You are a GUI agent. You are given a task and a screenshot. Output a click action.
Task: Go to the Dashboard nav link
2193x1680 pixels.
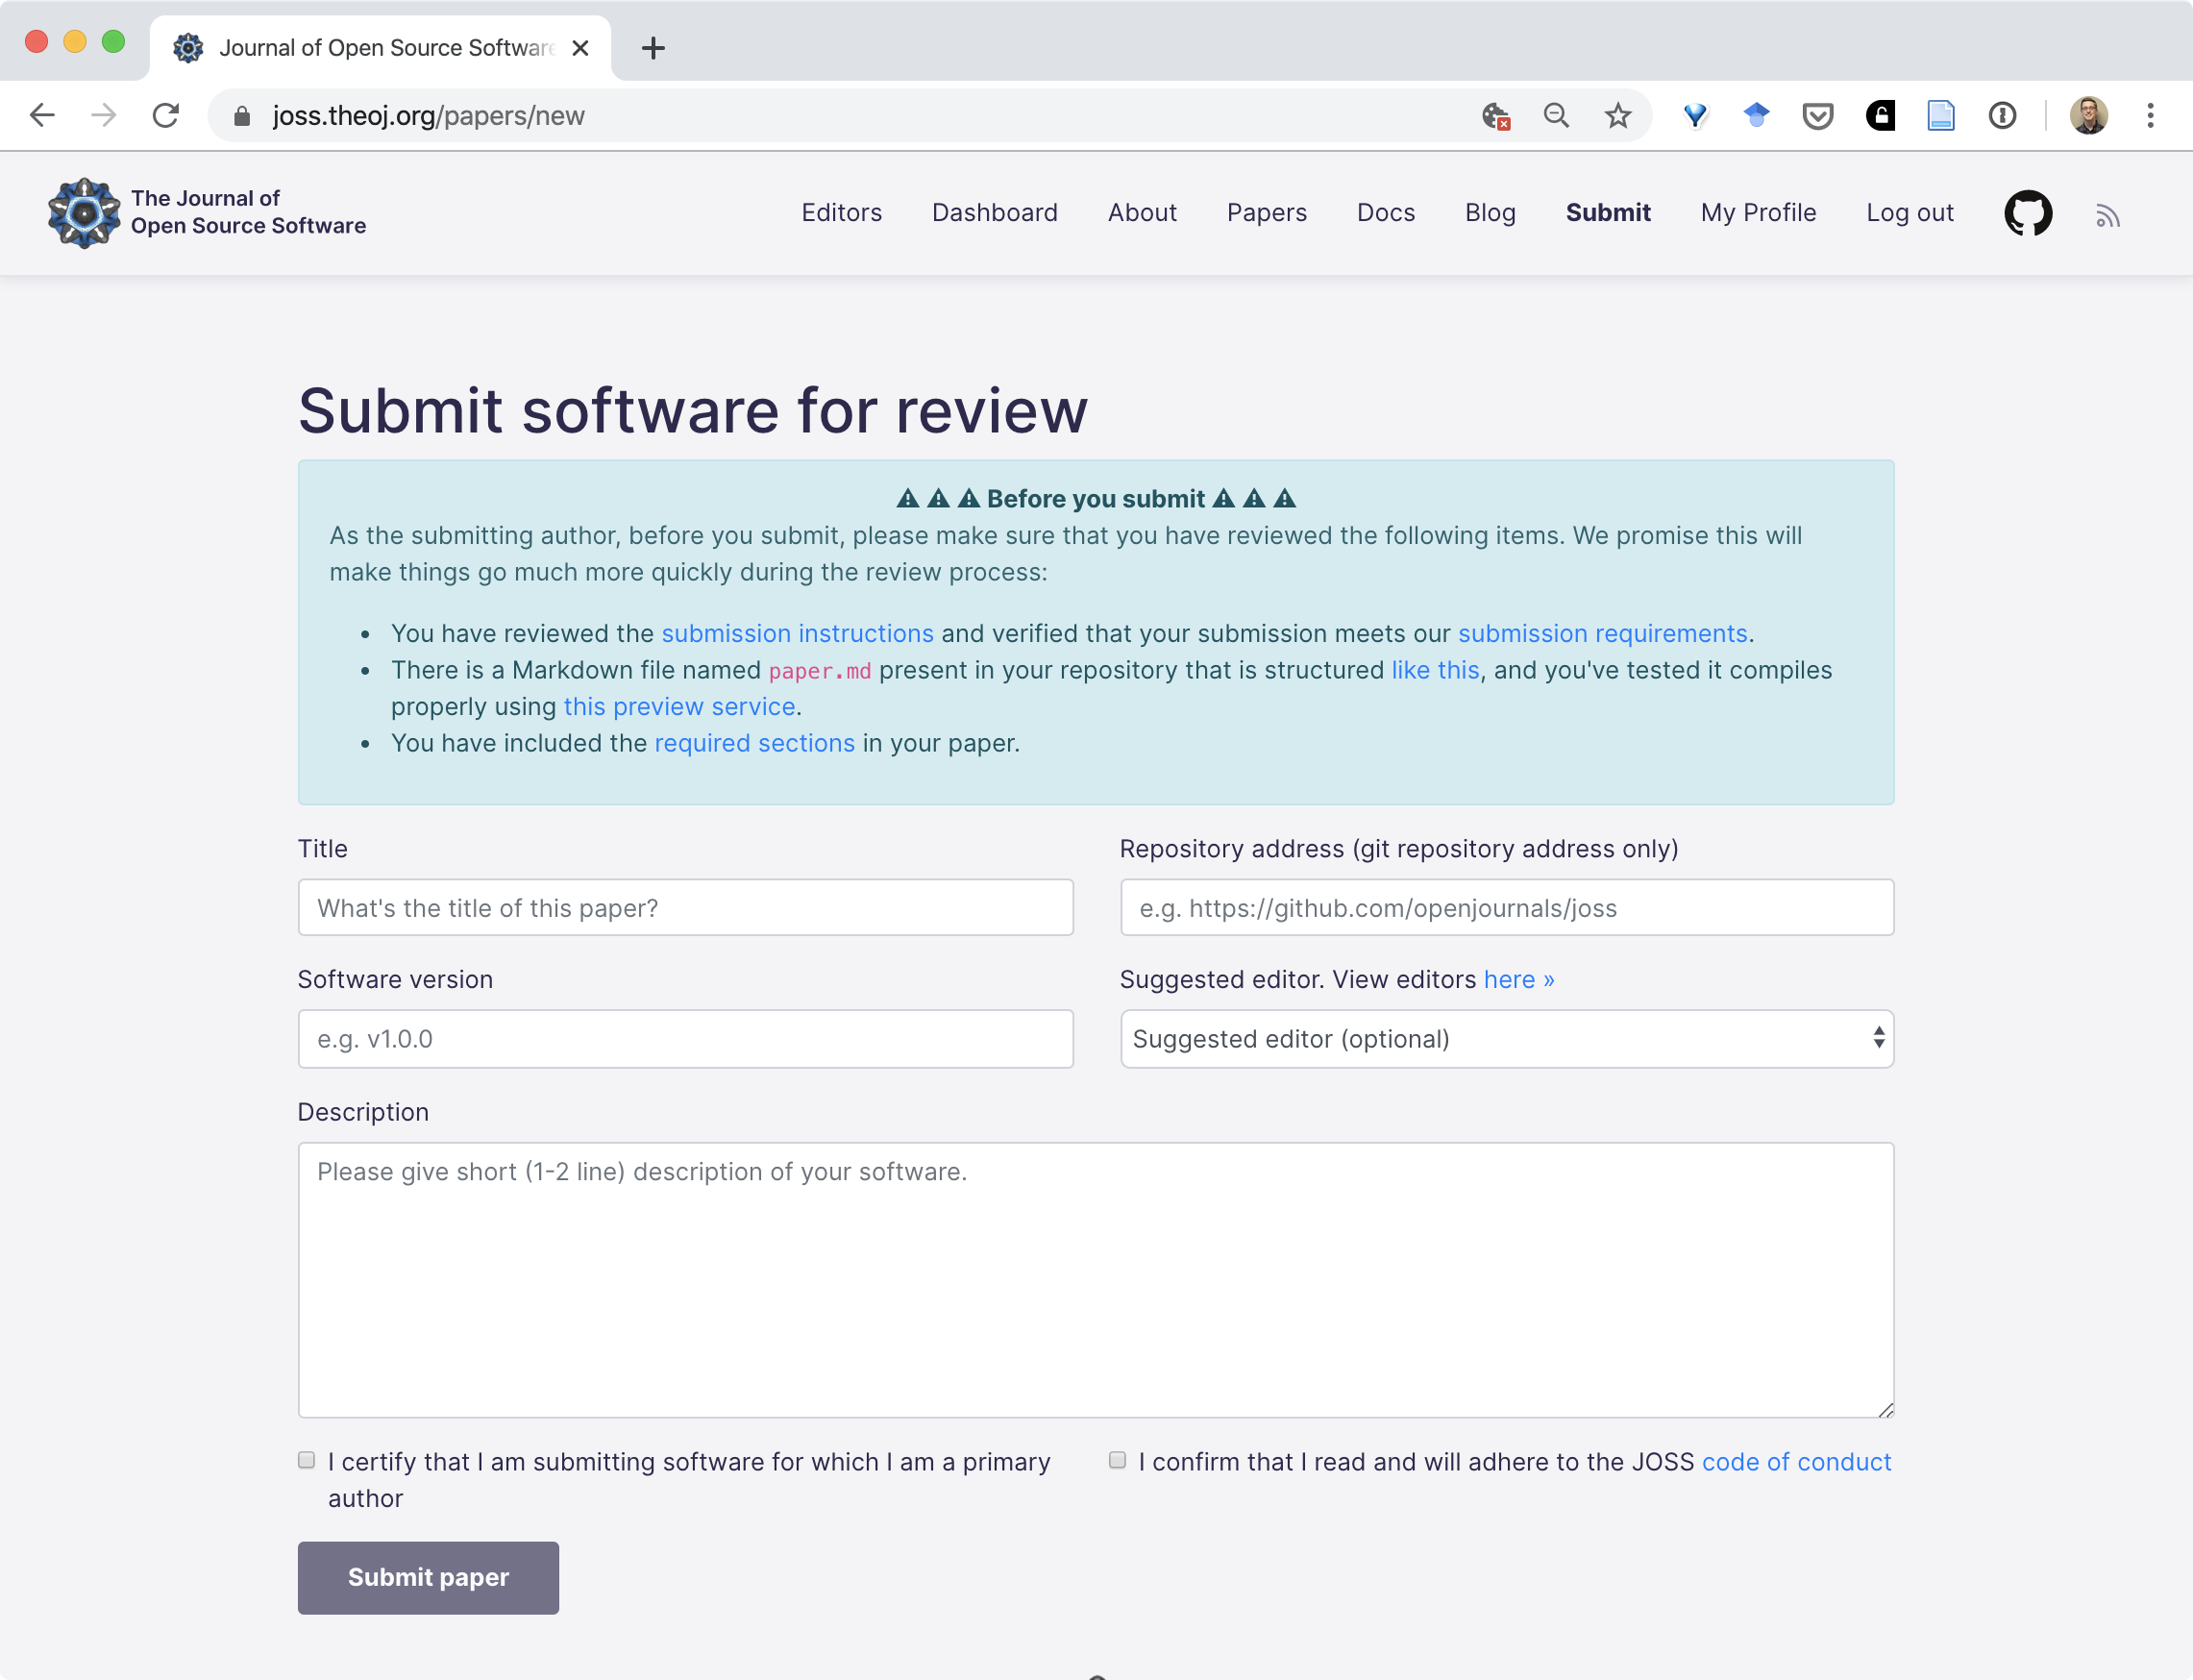(994, 213)
